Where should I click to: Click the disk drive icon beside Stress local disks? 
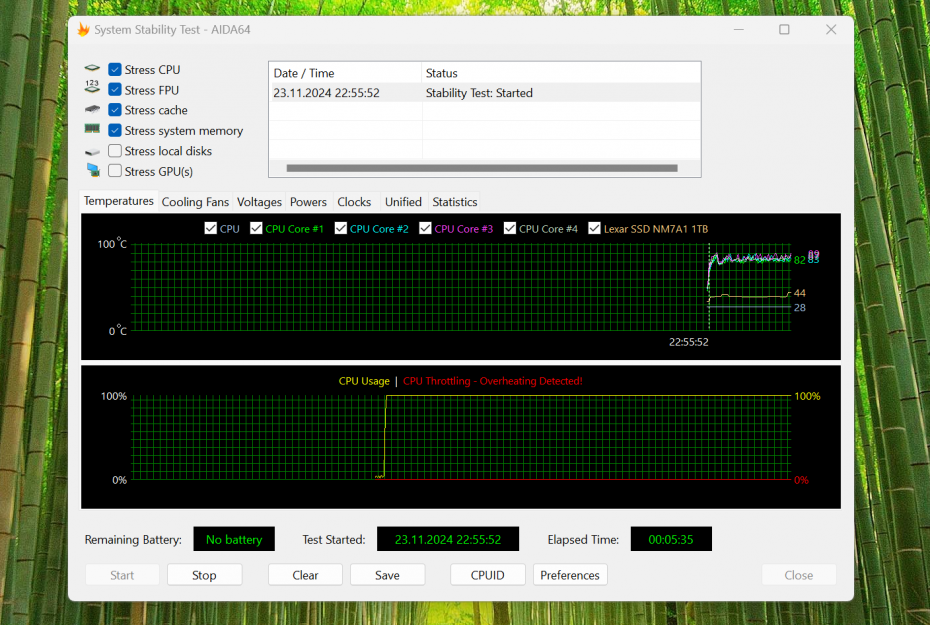click(x=92, y=151)
